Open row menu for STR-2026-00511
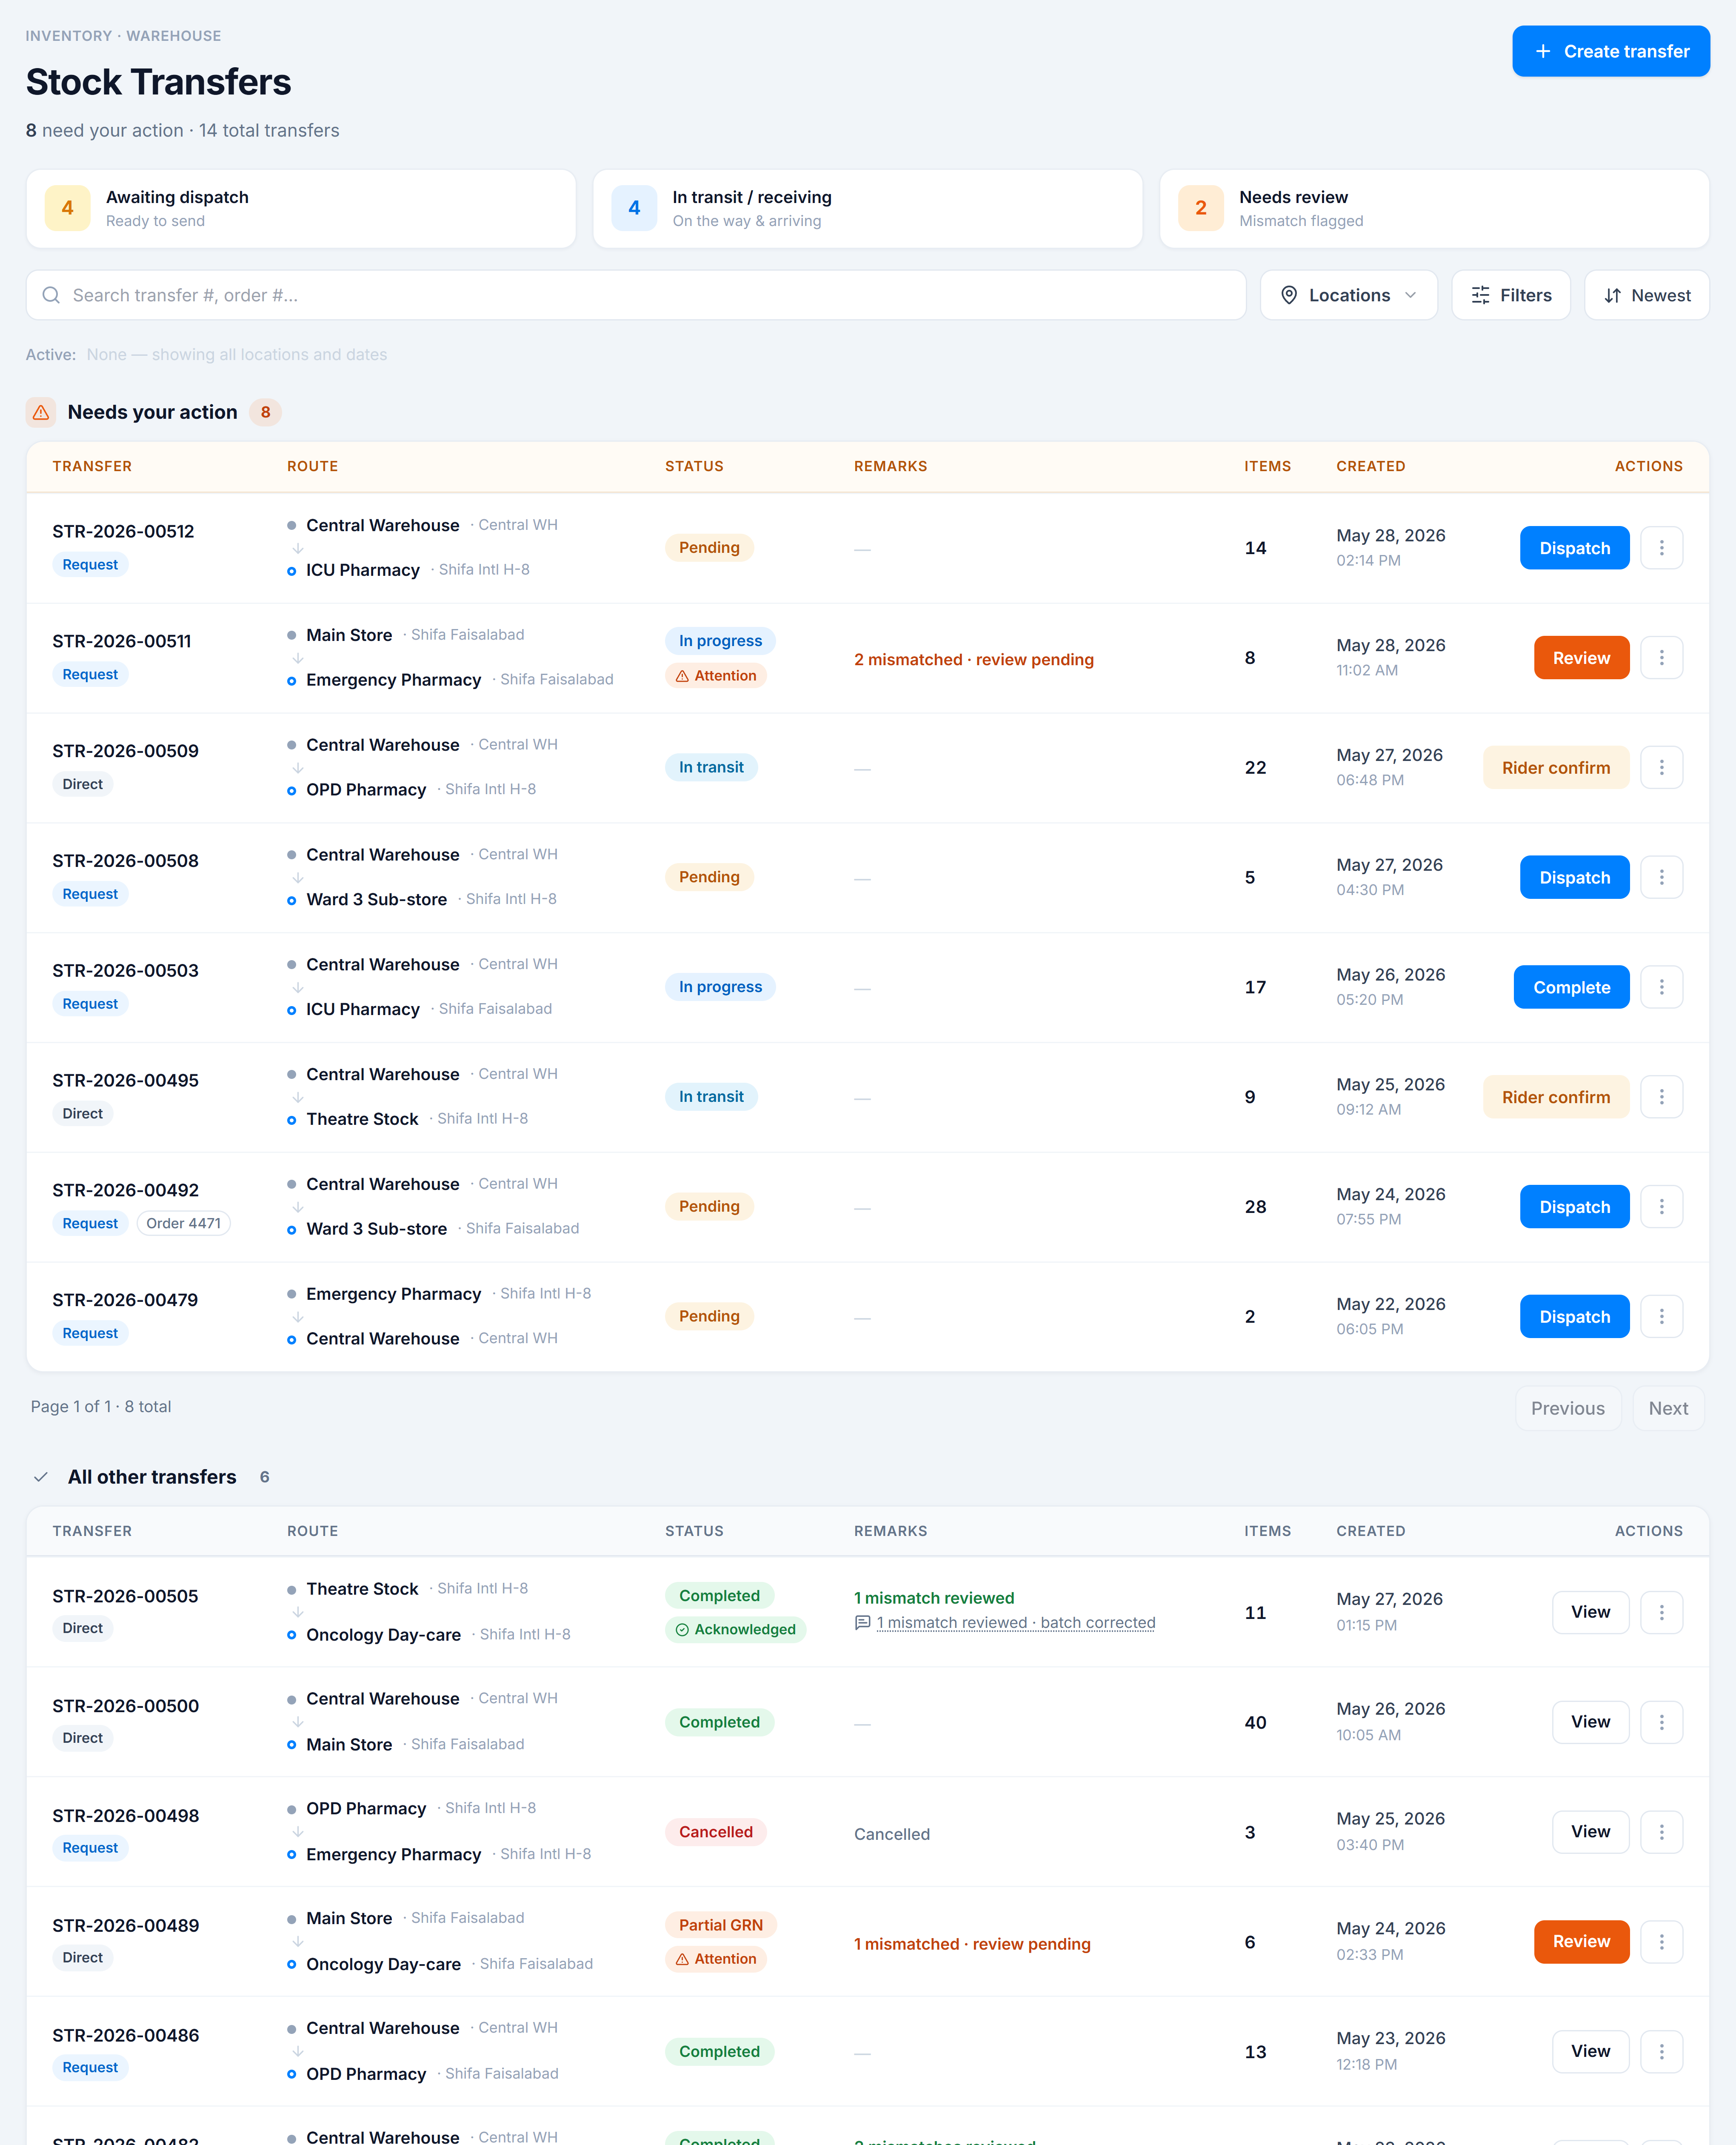 click(1661, 658)
